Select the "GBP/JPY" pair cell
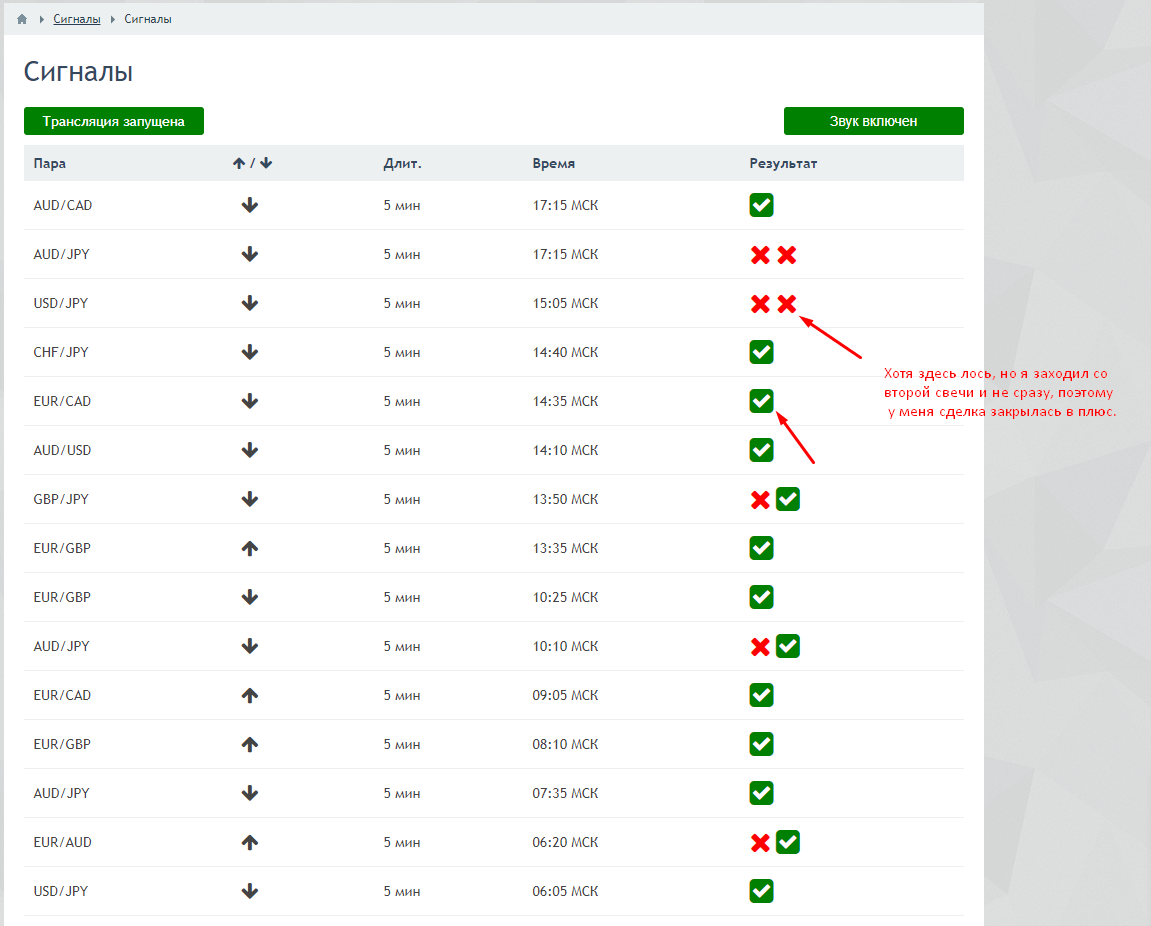The image size is (1151, 926). pyautogui.click(x=61, y=499)
